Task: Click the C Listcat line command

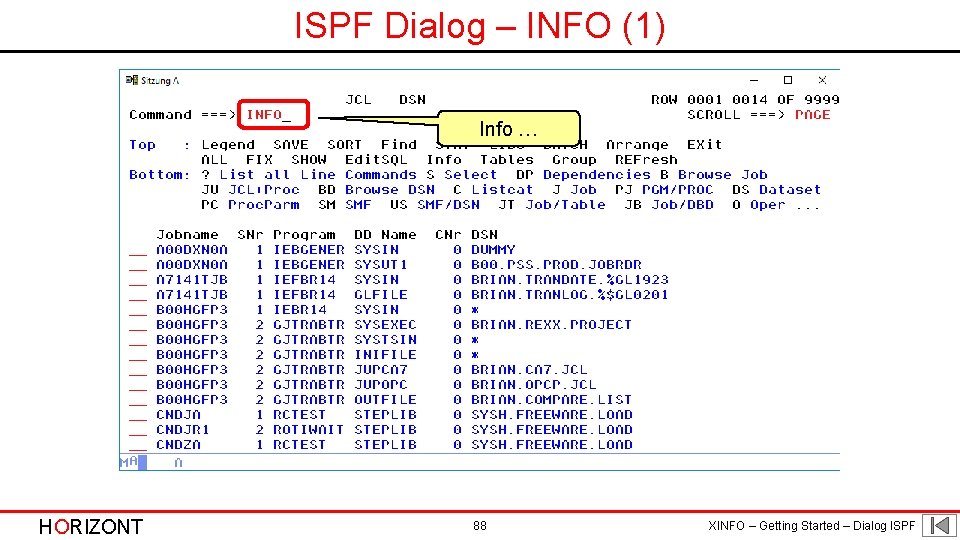Action: pyautogui.click(x=493, y=190)
